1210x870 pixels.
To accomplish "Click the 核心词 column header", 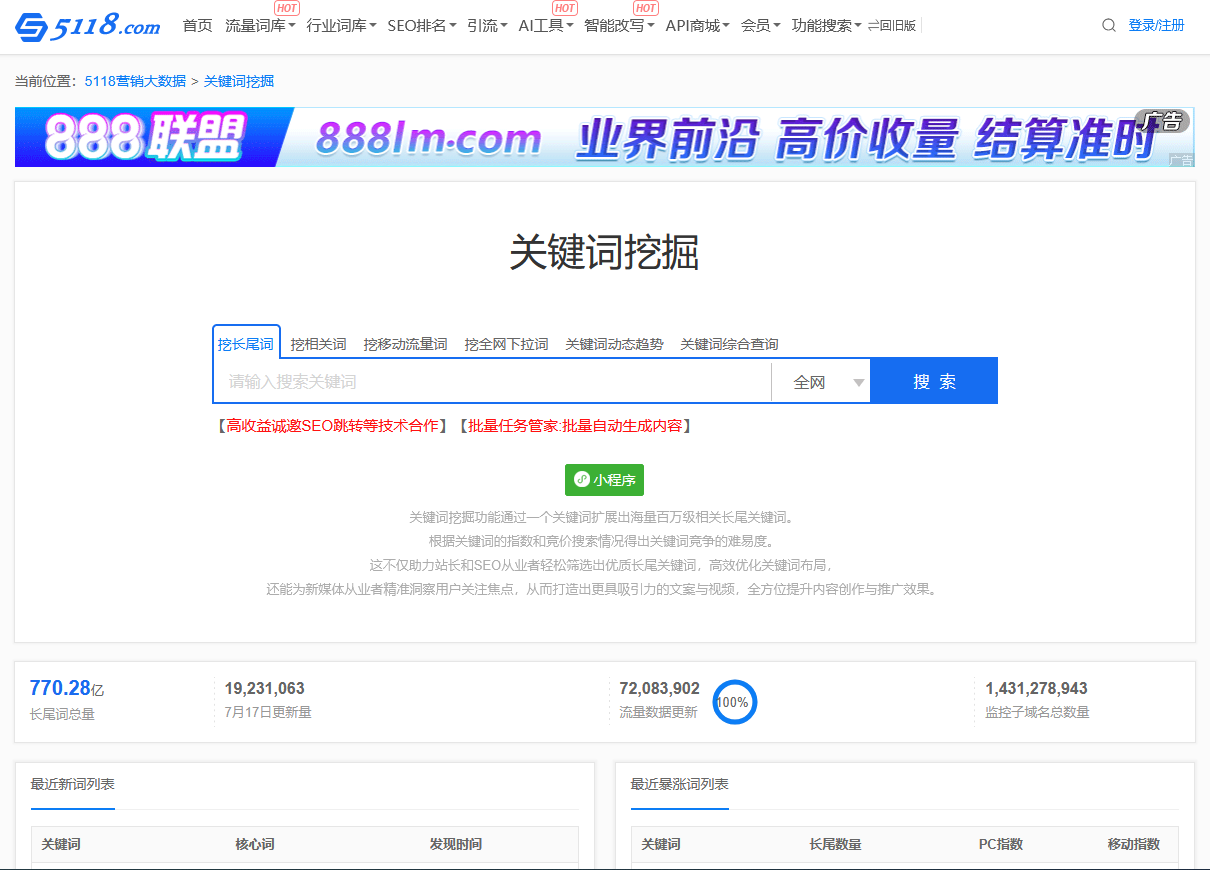I will point(255,844).
